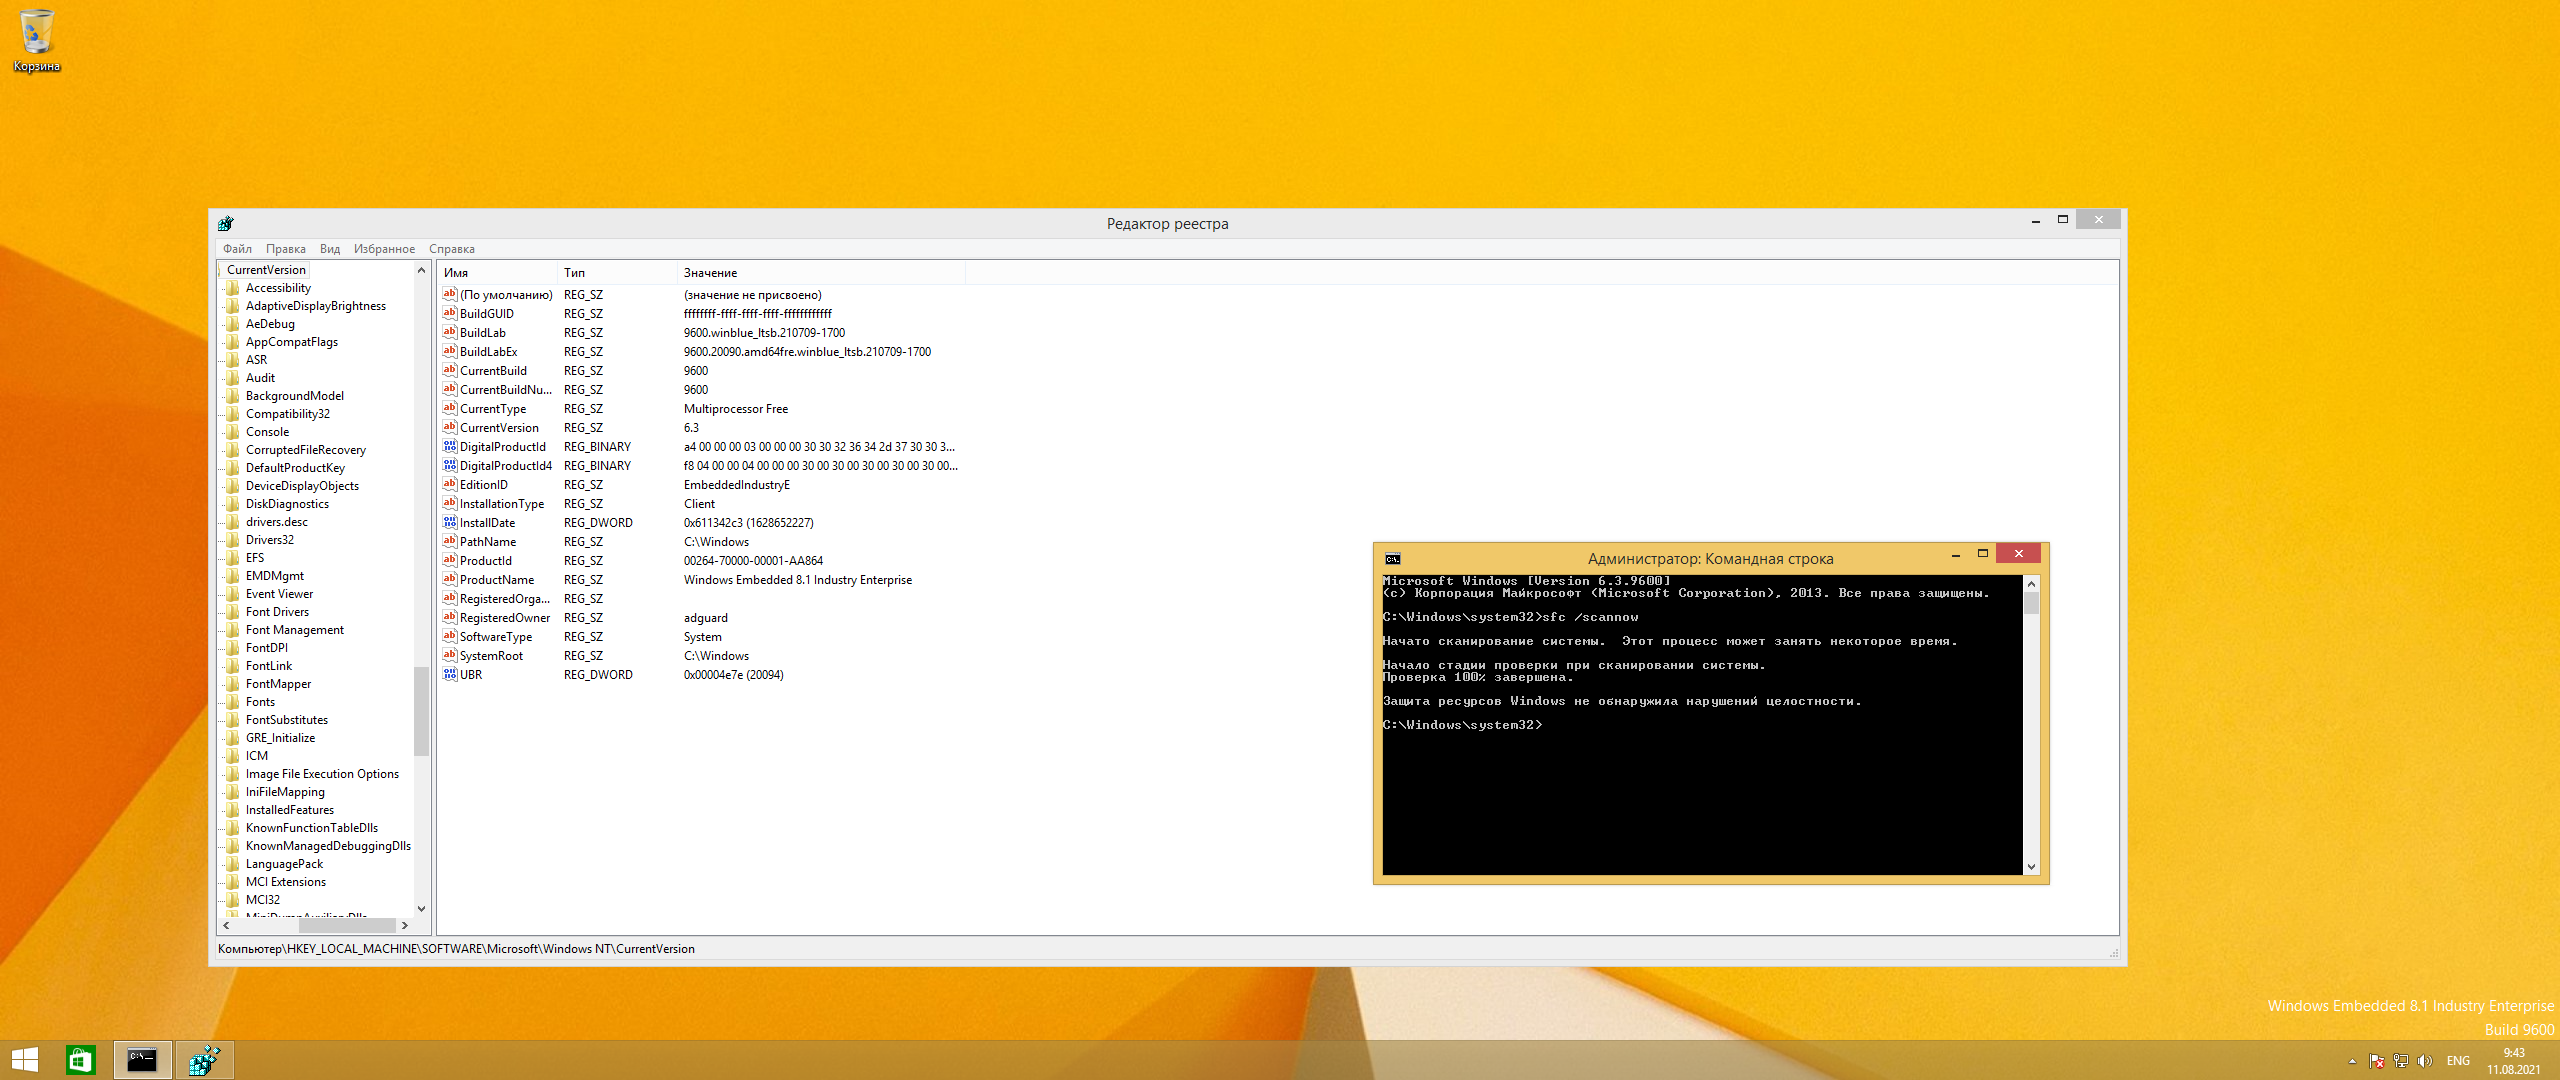
Task: Select the Accessibility folder icon
Action: coord(233,288)
